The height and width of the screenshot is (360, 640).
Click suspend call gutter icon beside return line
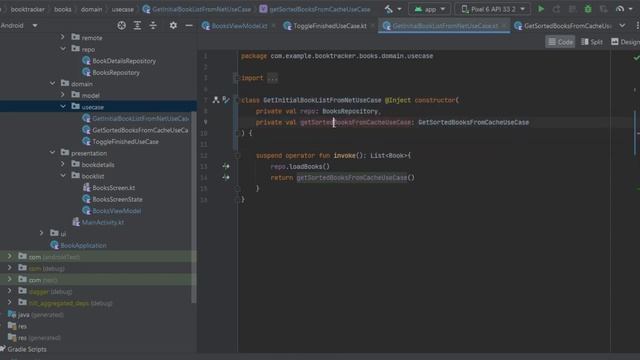pos(226,177)
